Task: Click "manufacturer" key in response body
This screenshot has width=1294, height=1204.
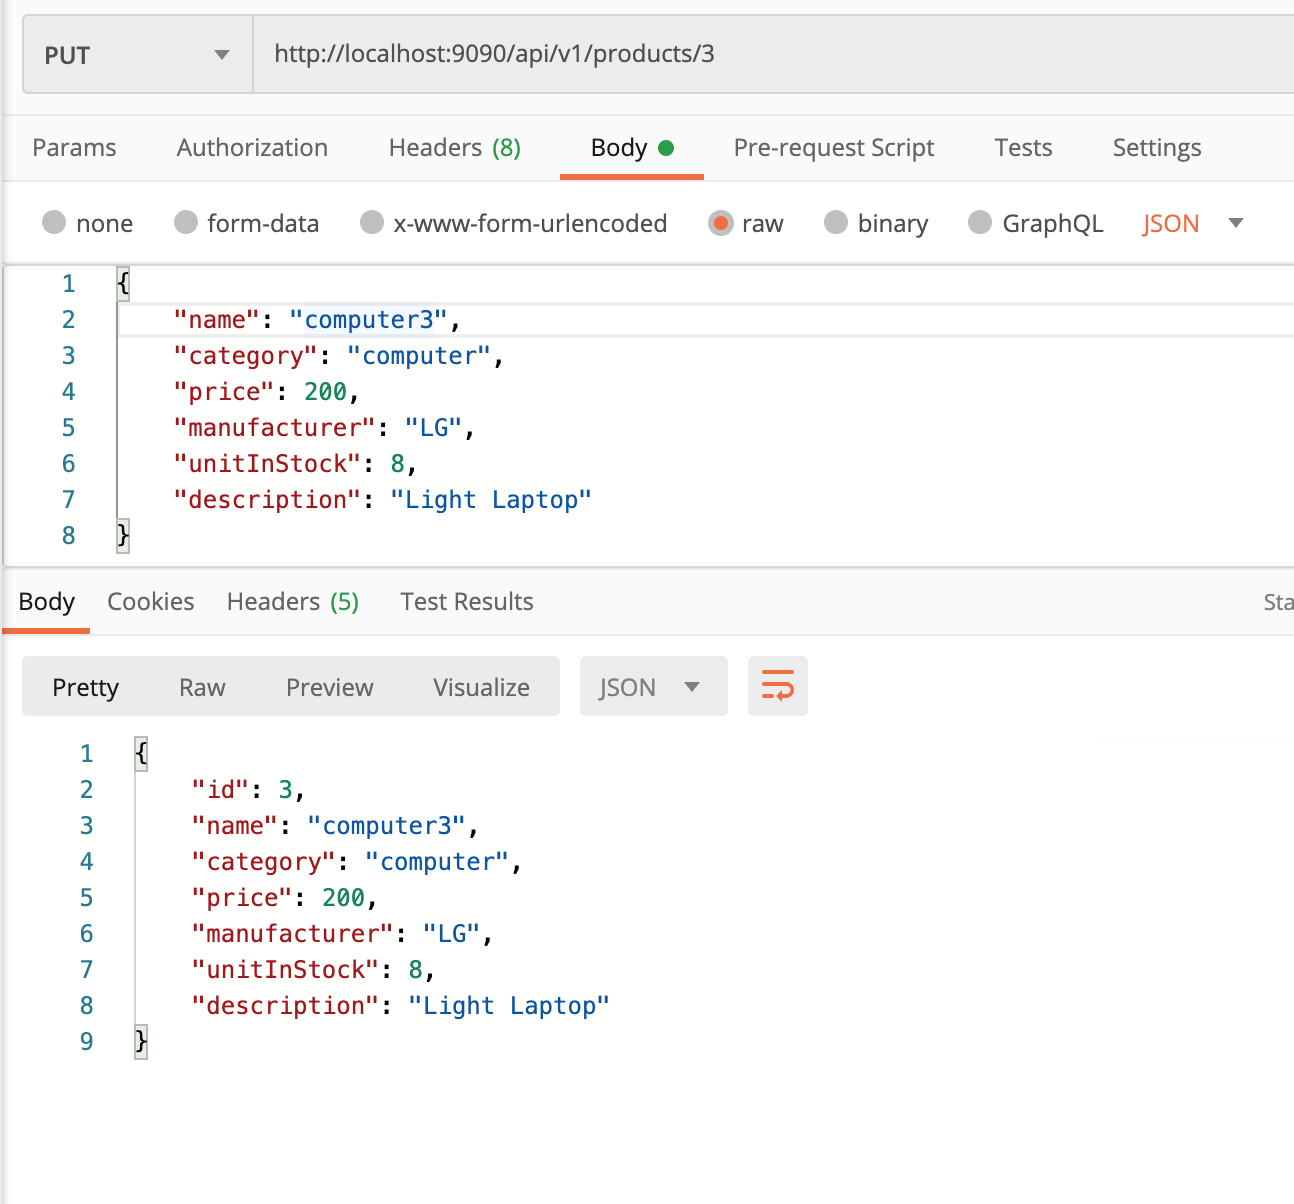Action: [293, 934]
